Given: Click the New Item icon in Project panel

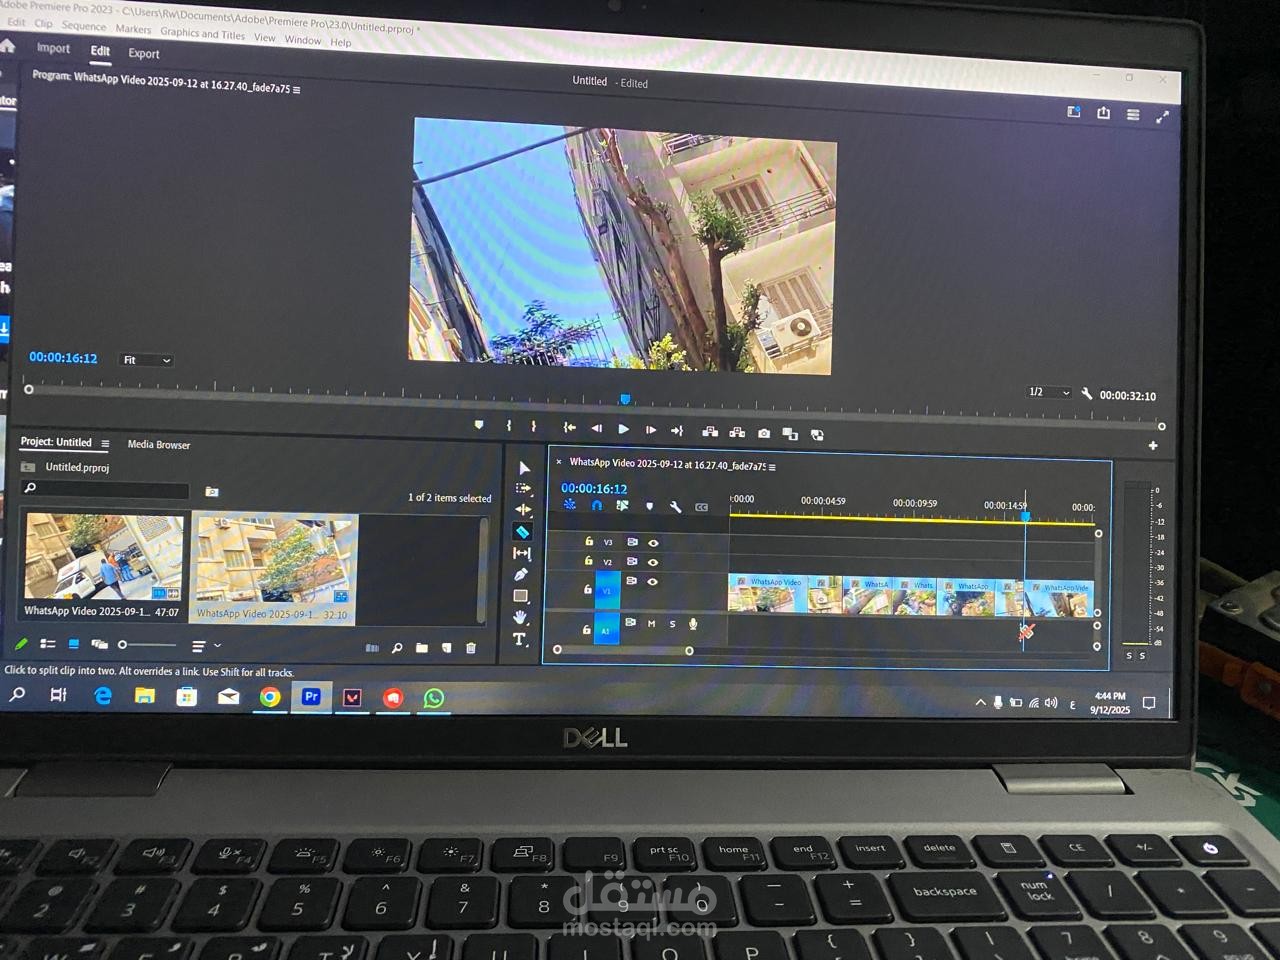Looking at the screenshot, I should [446, 648].
